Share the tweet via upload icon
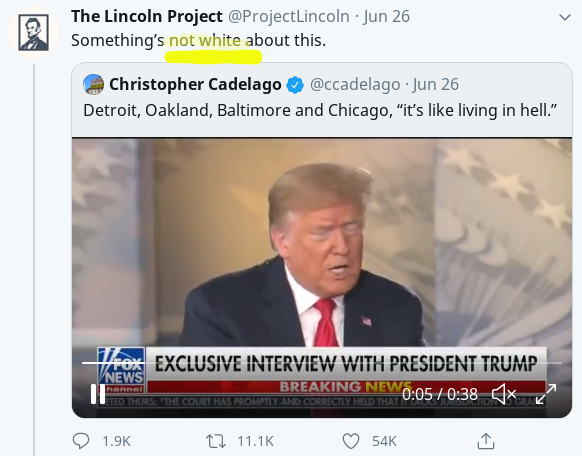The width and height of the screenshot is (582, 456). (x=486, y=441)
